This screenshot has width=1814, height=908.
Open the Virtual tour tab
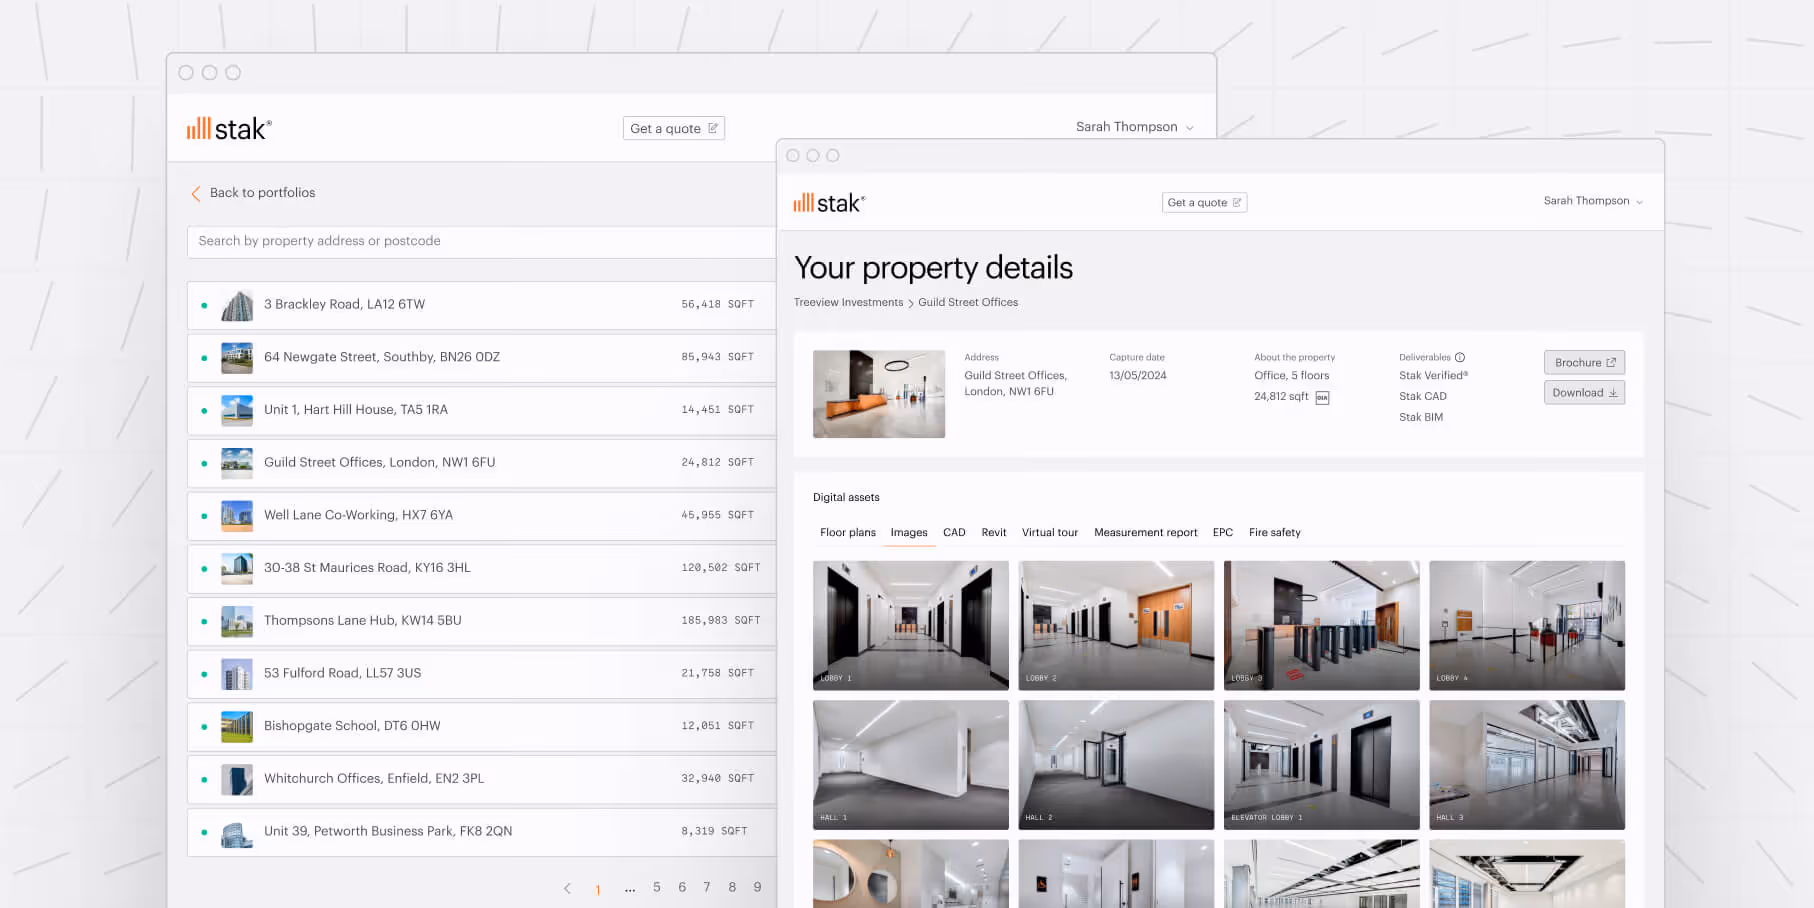tap(1050, 532)
